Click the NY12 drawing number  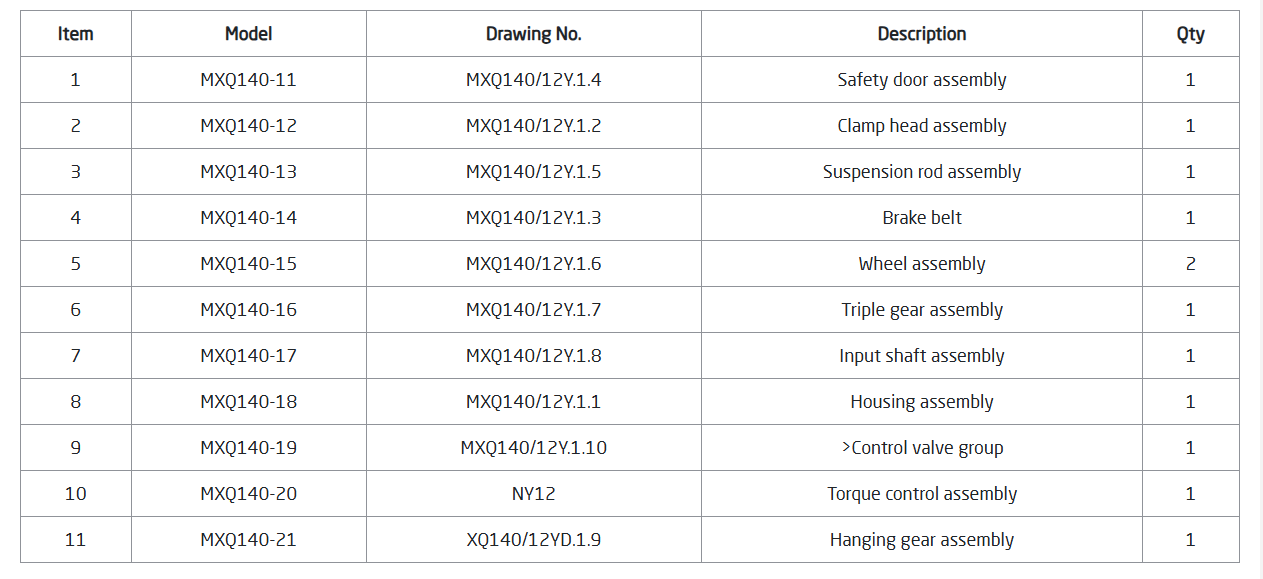pos(533,494)
